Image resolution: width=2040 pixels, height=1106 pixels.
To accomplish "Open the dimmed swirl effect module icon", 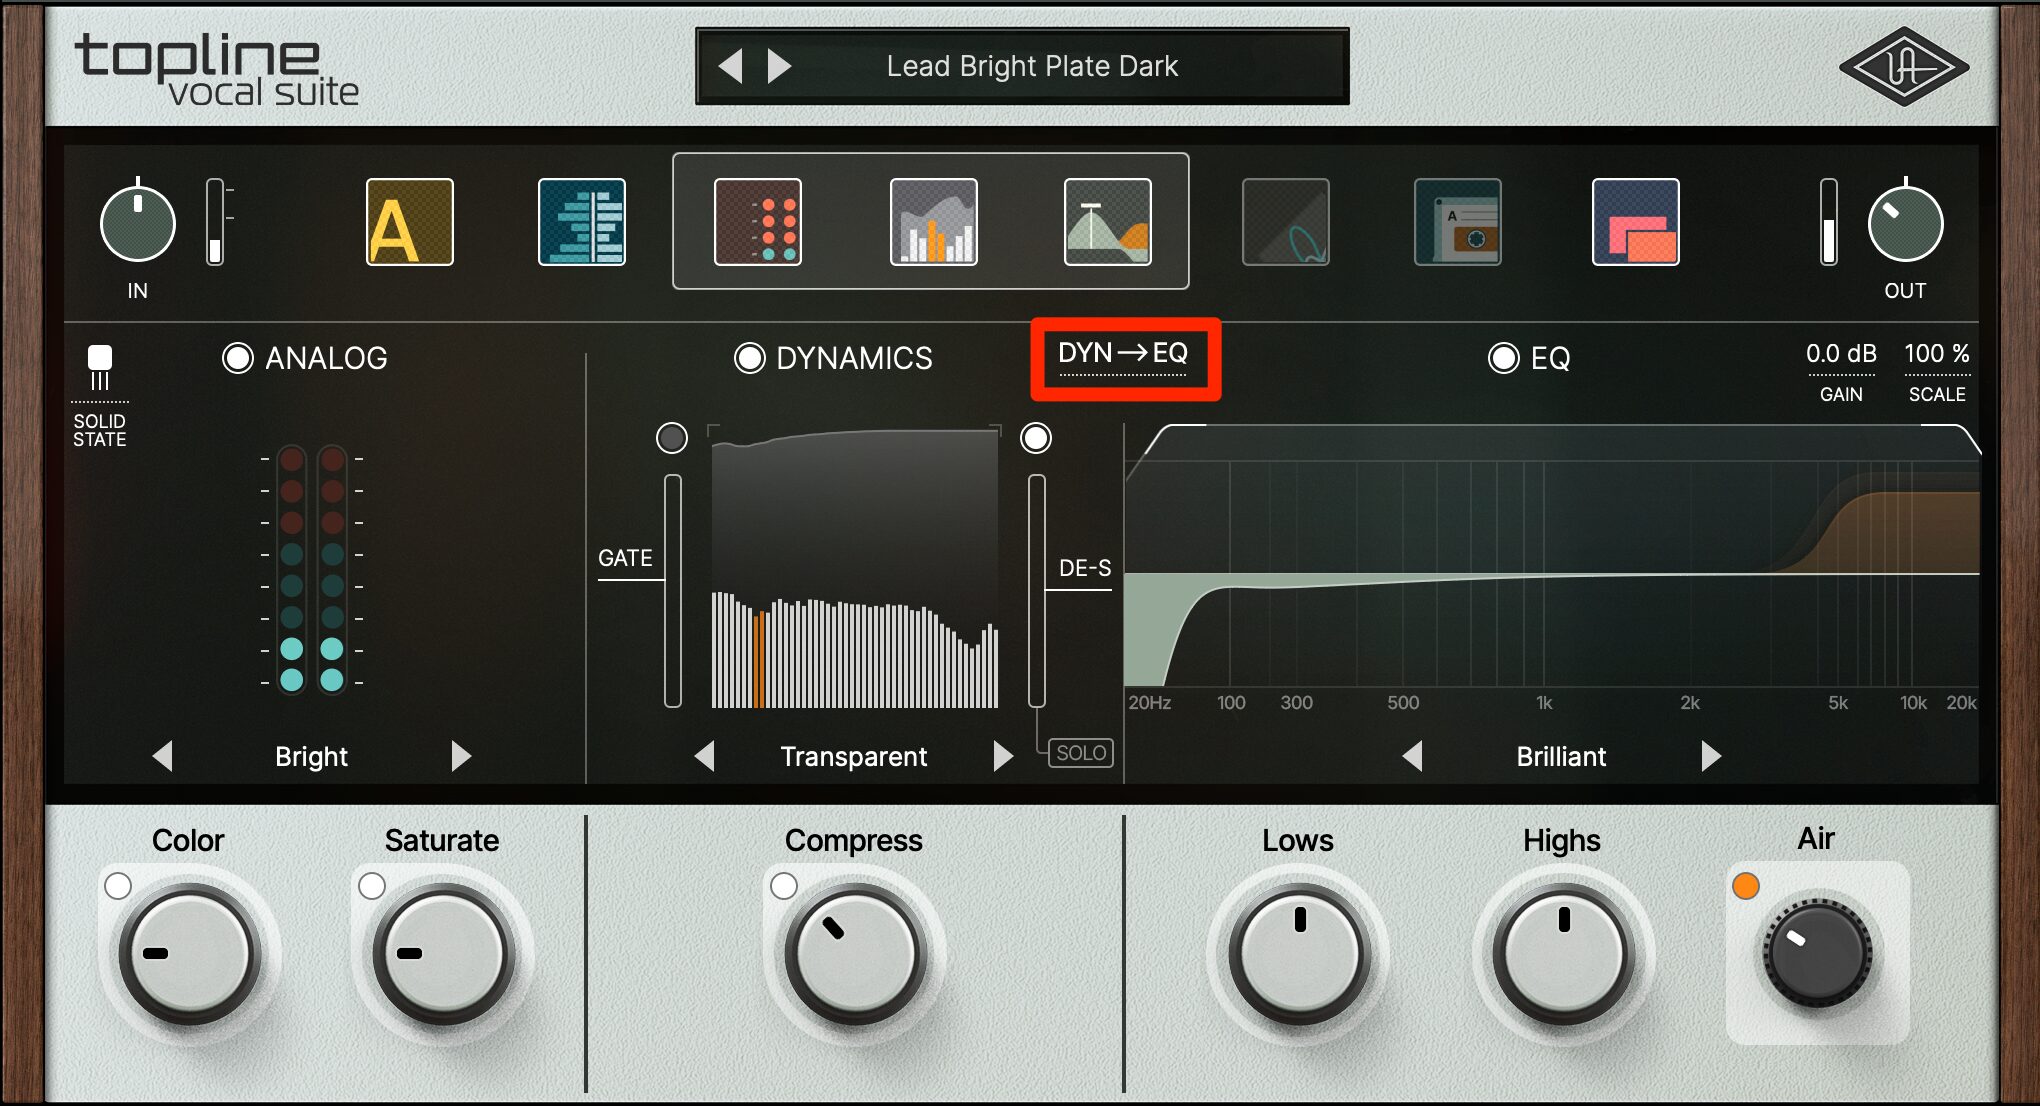I will pyautogui.click(x=1286, y=222).
